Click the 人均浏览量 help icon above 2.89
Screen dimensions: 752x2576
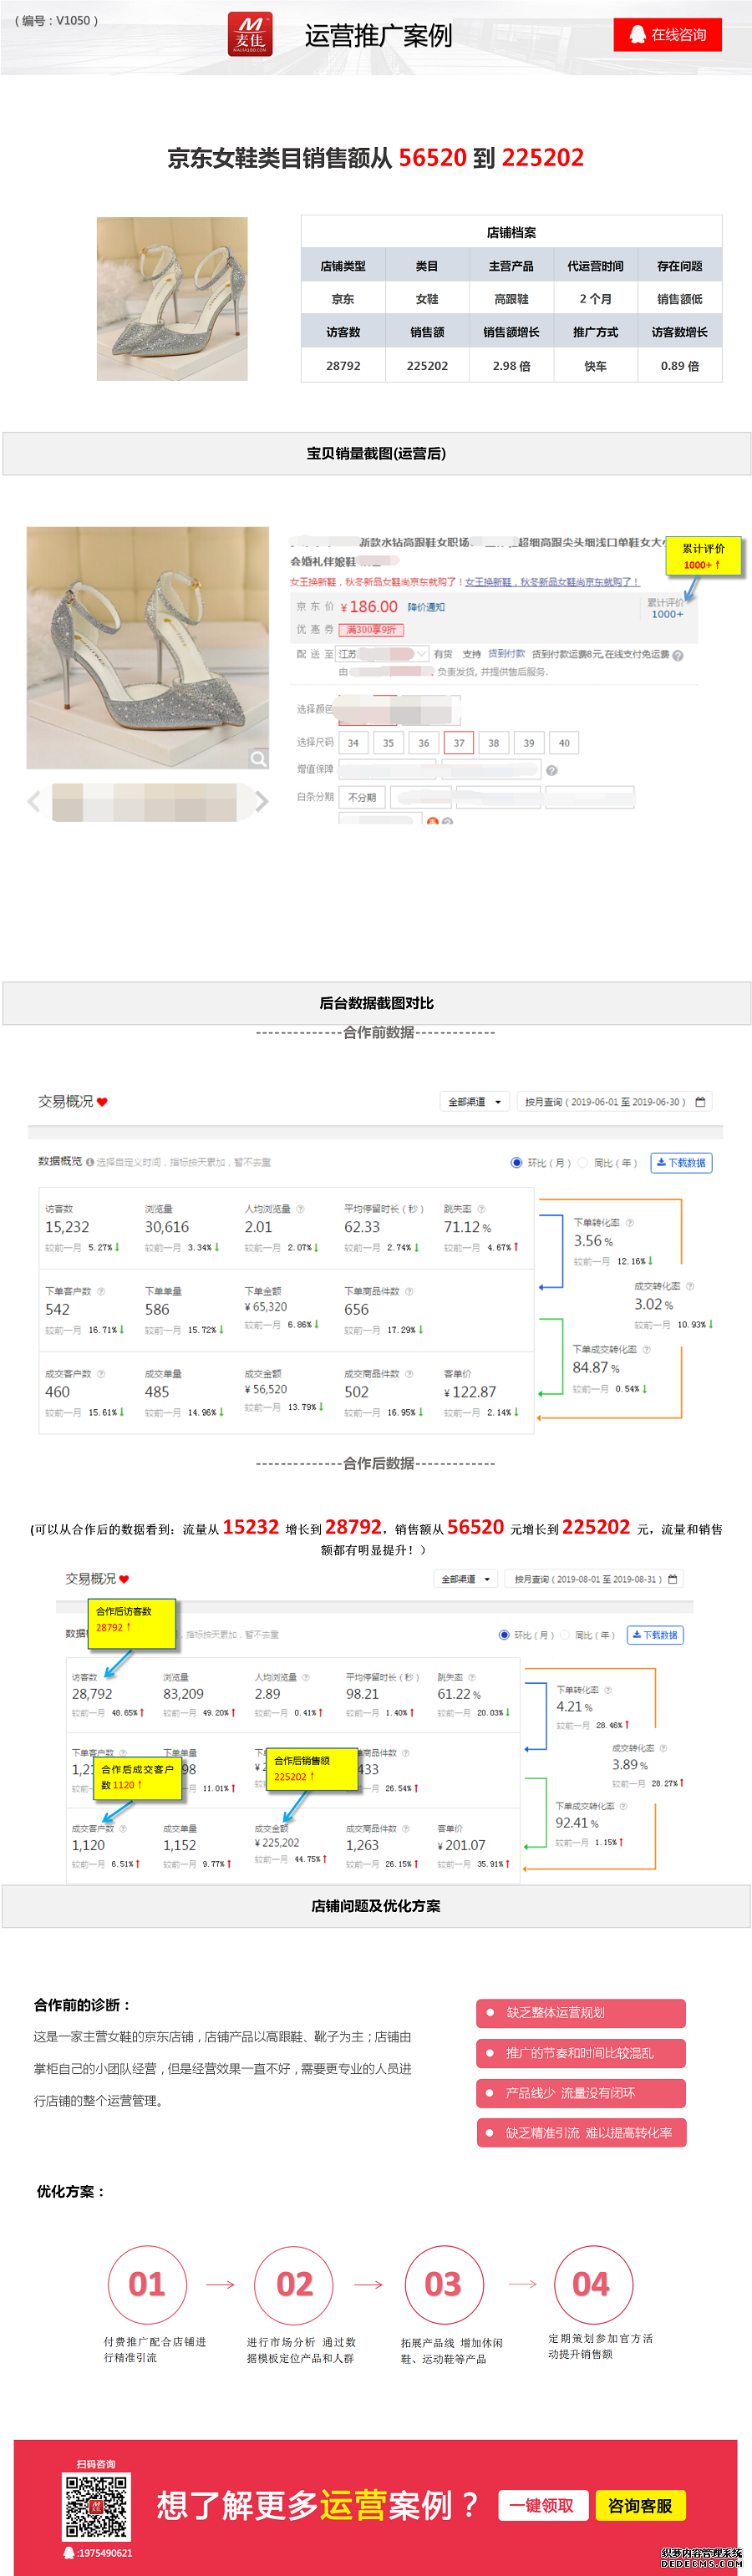306,1677
